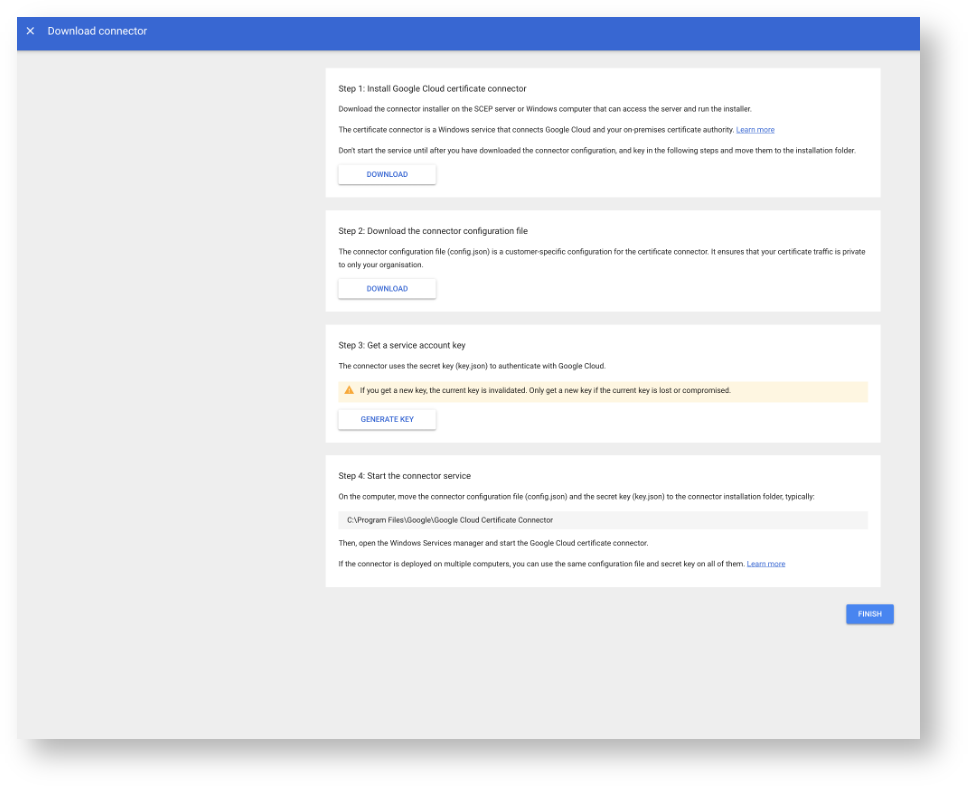This screenshot has height=787, width=969.
Task: Click the installation folder path box
Action: (x=602, y=520)
